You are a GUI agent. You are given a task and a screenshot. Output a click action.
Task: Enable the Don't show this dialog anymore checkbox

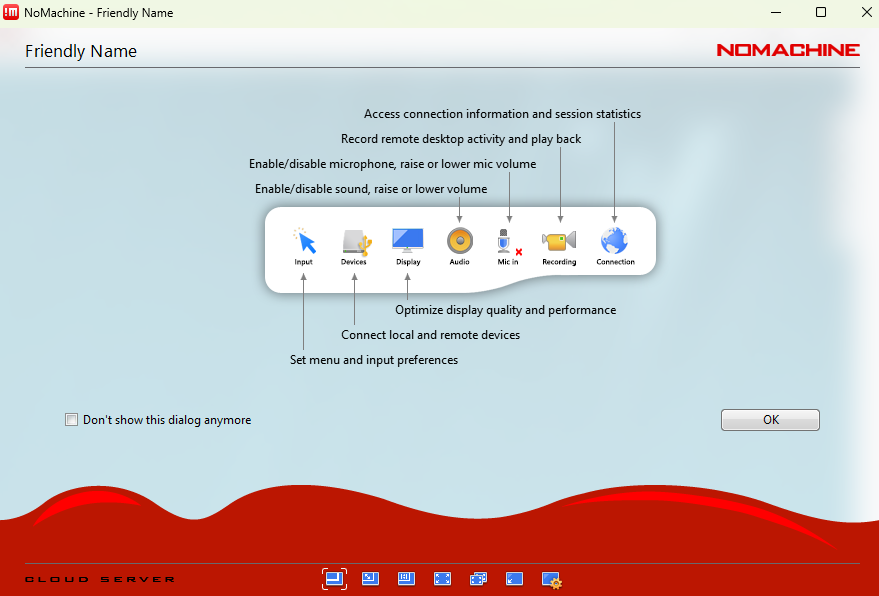pyautogui.click(x=71, y=420)
